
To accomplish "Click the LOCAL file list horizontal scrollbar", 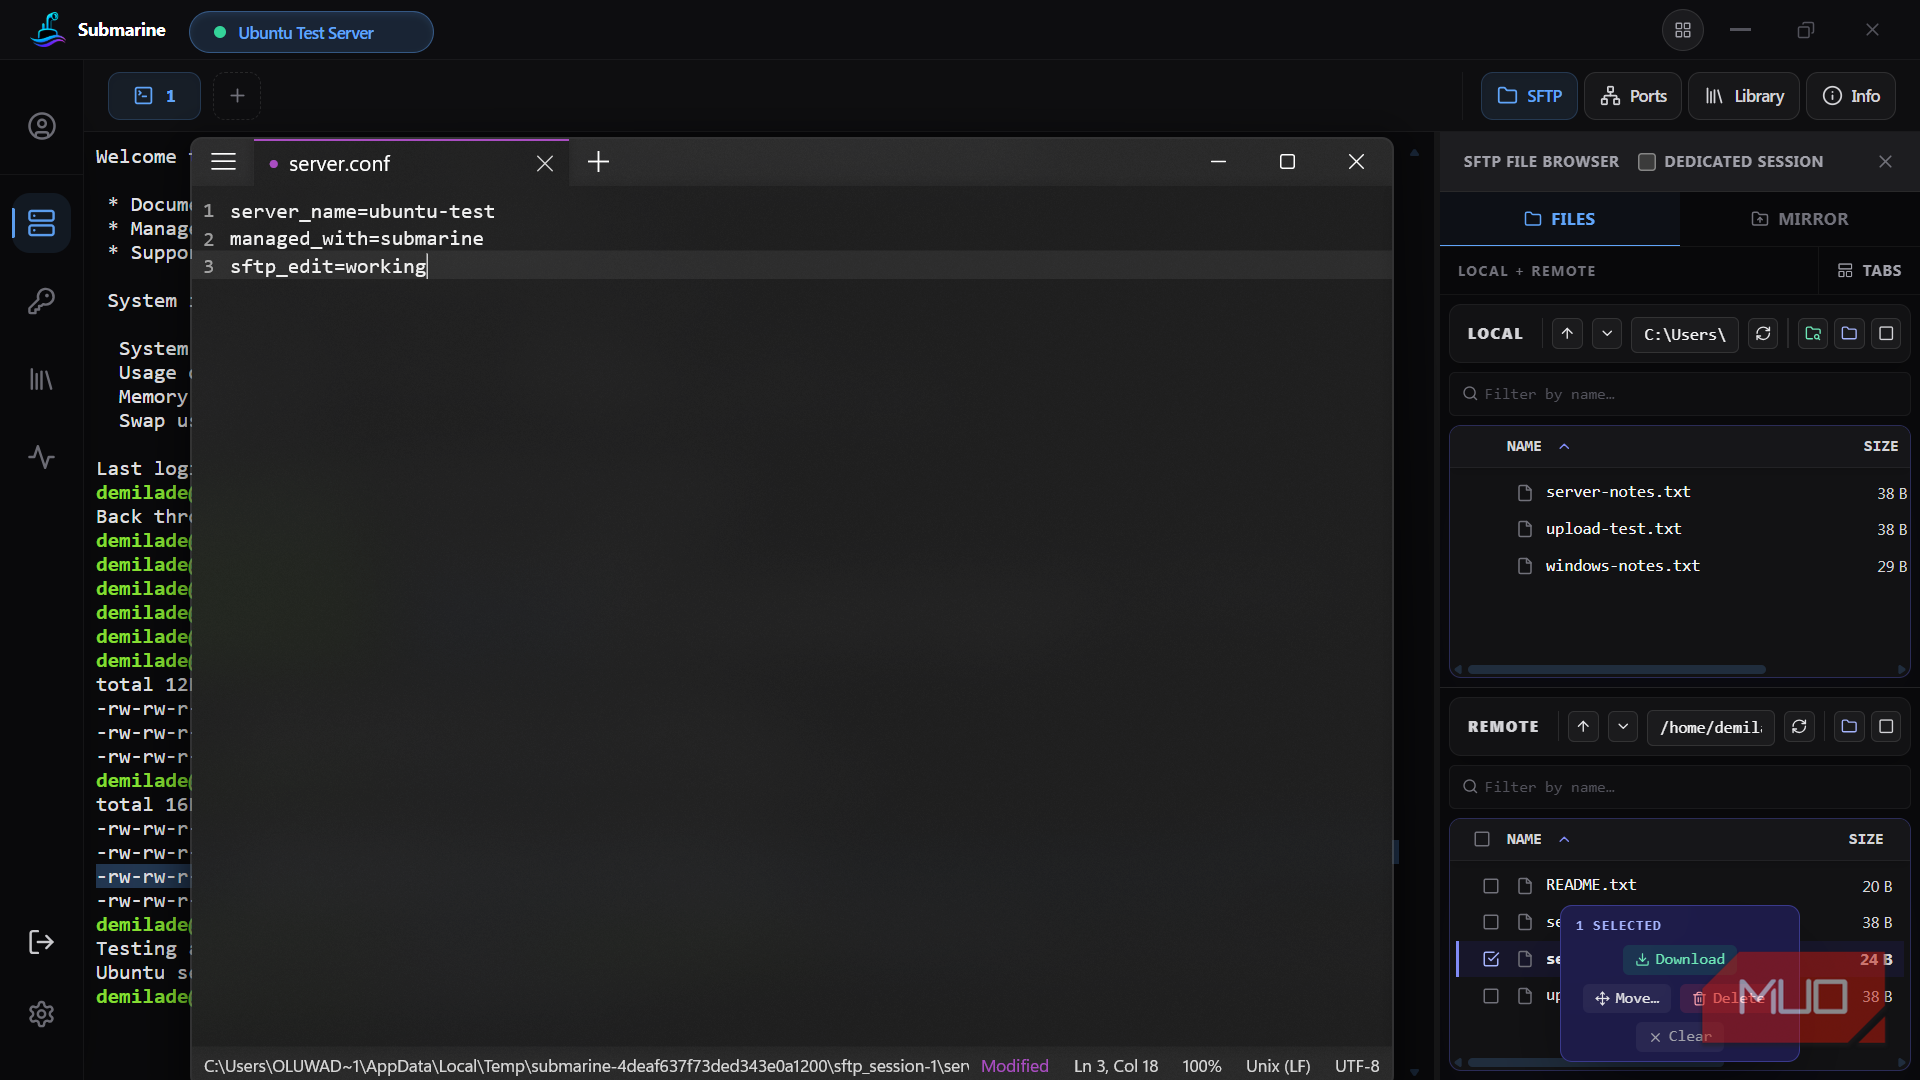I will pos(1616,670).
